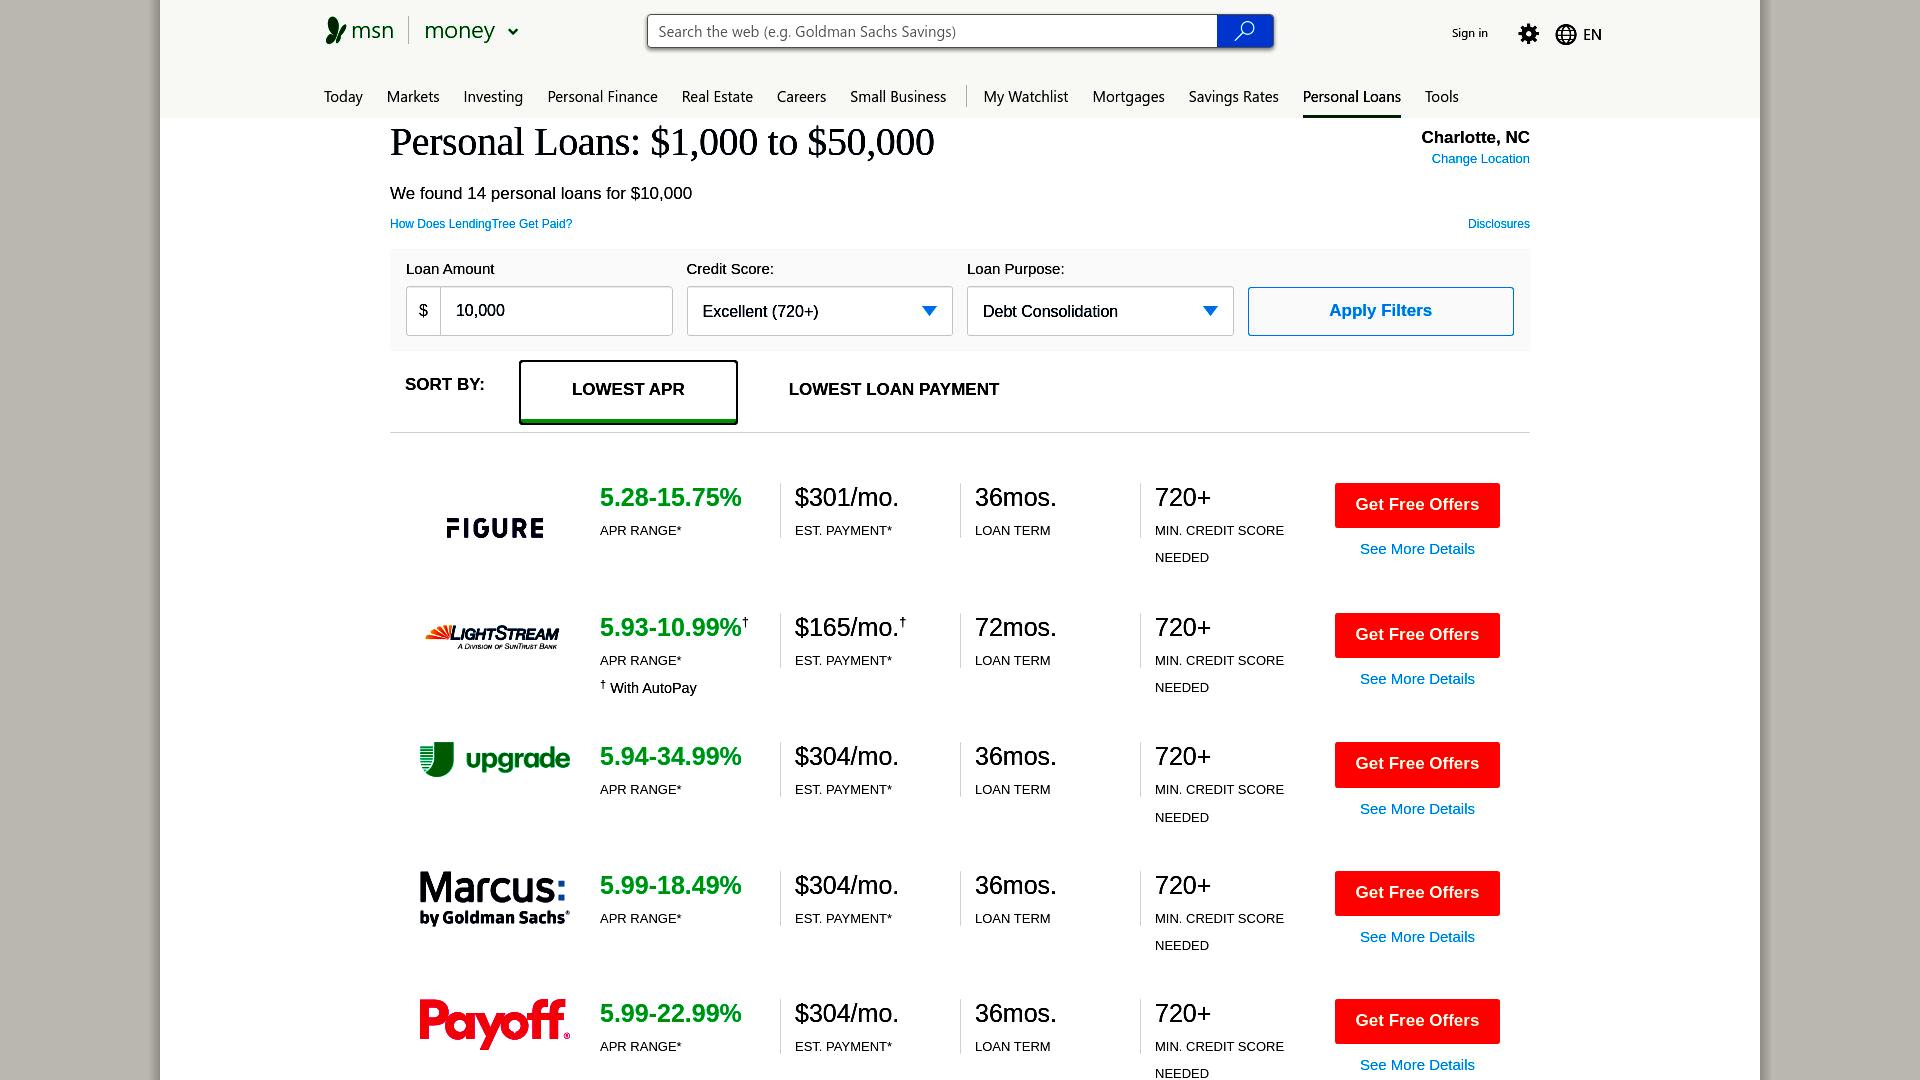
Task: Open How Does LendingTree Get Paid link
Action: pos(481,224)
